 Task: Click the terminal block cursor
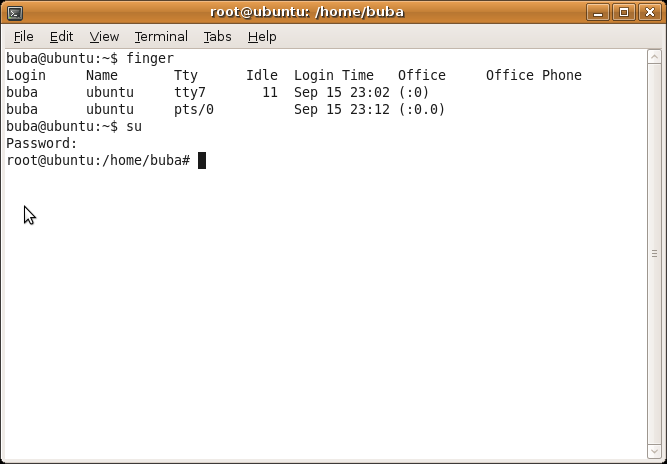coord(202,160)
